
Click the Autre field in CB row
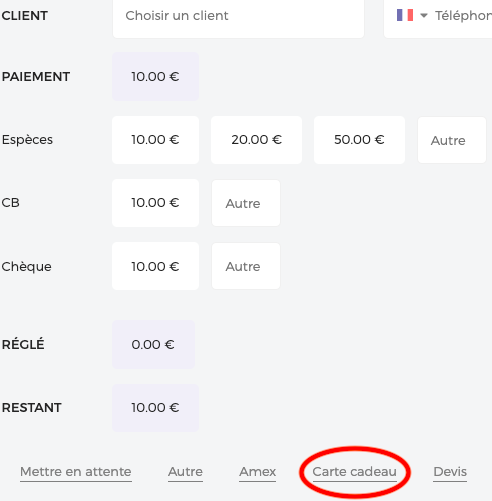click(246, 203)
